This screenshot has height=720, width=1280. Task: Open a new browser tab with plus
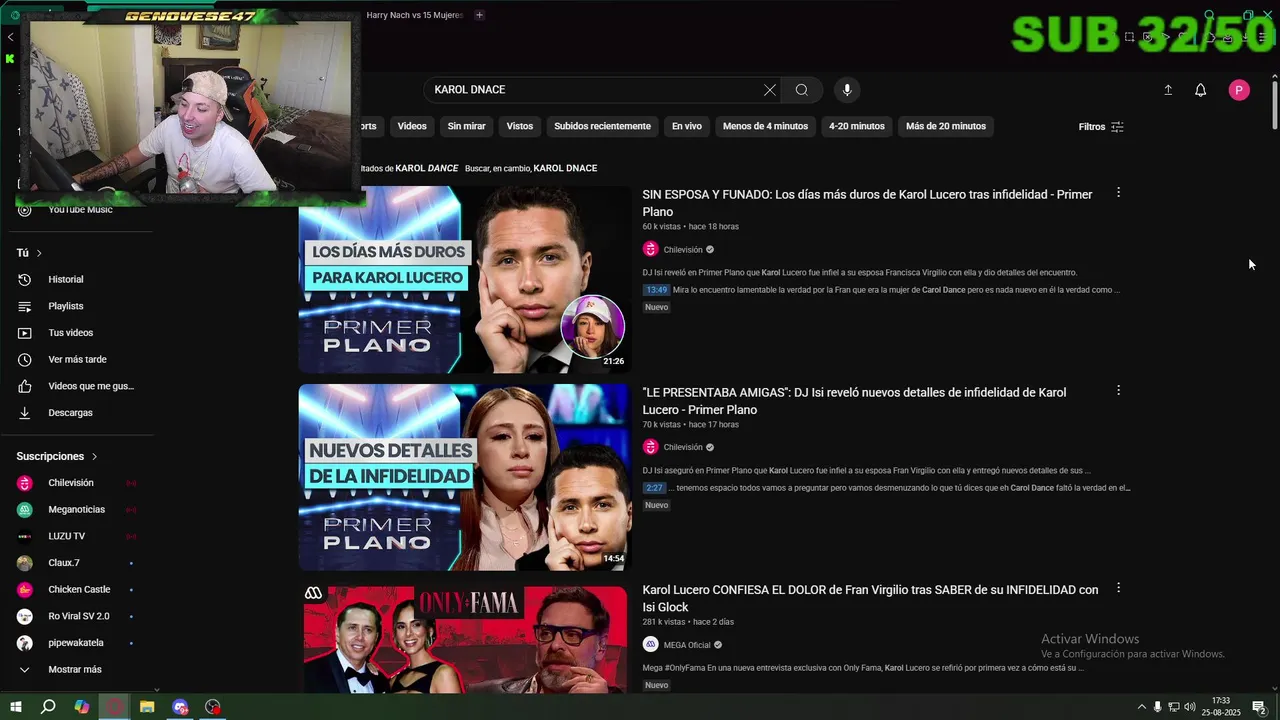[x=479, y=15]
